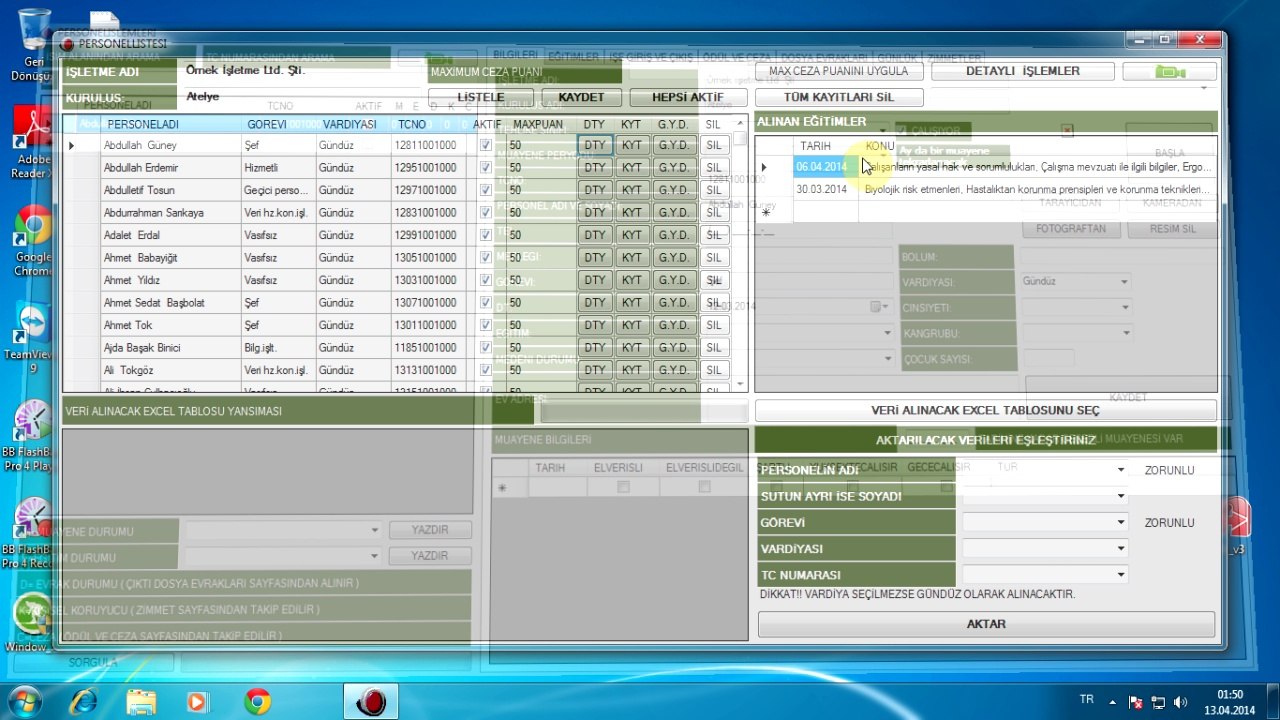Click the HEPSİ AKTİF button
The width and height of the screenshot is (1280, 720).
pyautogui.click(x=688, y=97)
